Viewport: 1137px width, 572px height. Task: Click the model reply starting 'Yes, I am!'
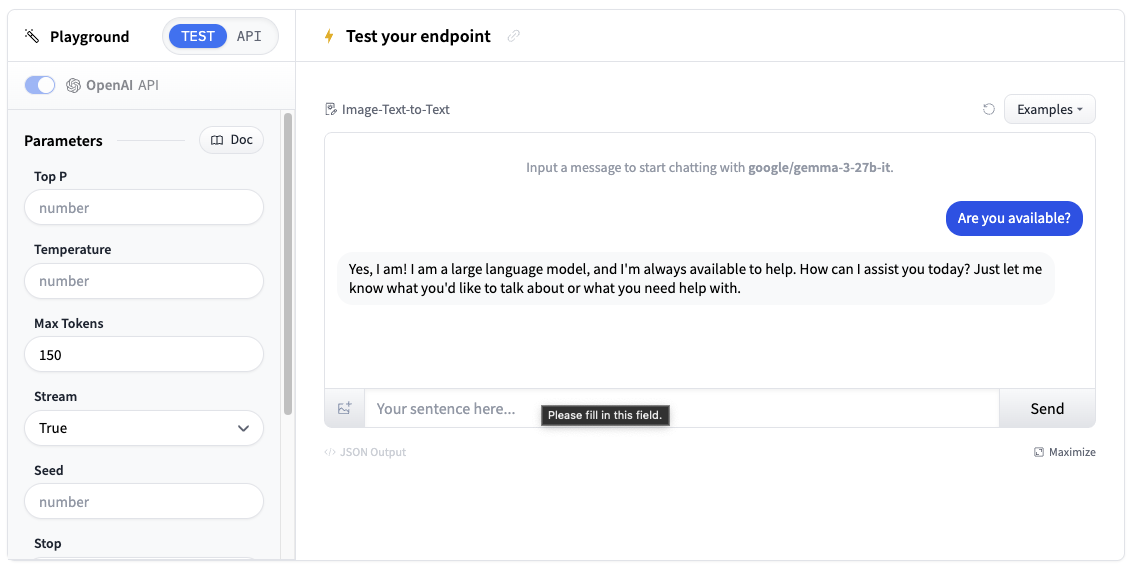point(696,278)
